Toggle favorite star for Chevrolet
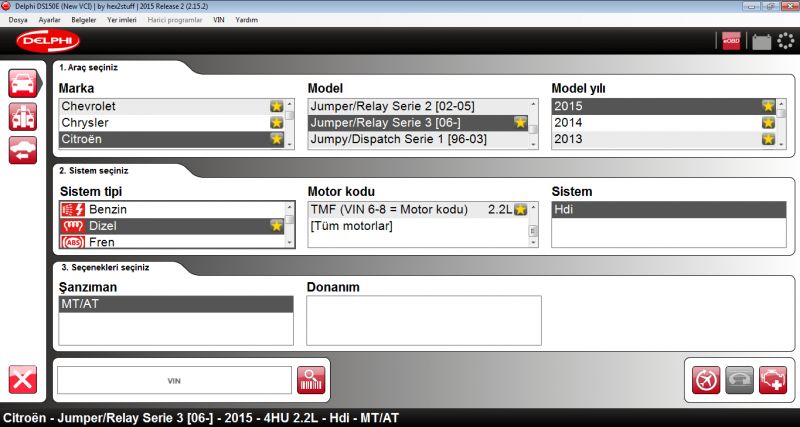 pos(276,106)
